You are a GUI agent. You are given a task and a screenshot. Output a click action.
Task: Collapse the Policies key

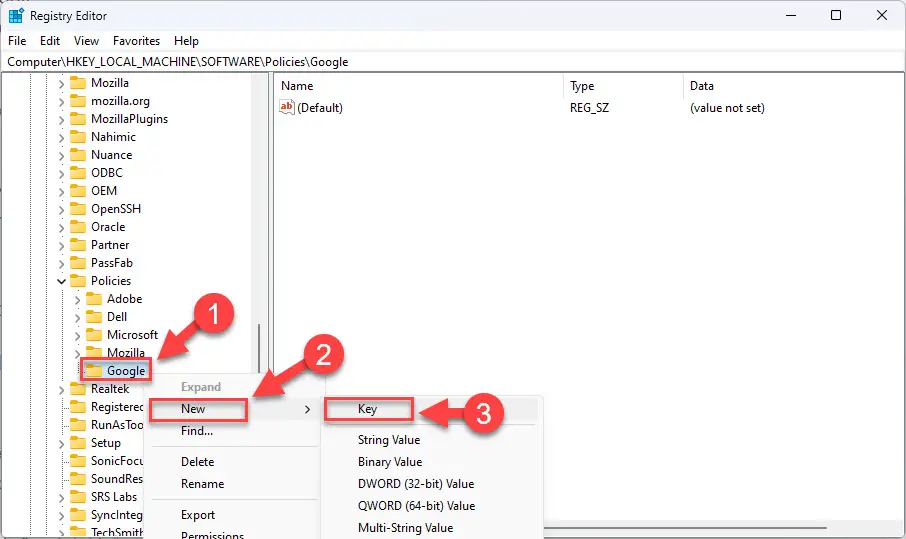click(x=61, y=281)
